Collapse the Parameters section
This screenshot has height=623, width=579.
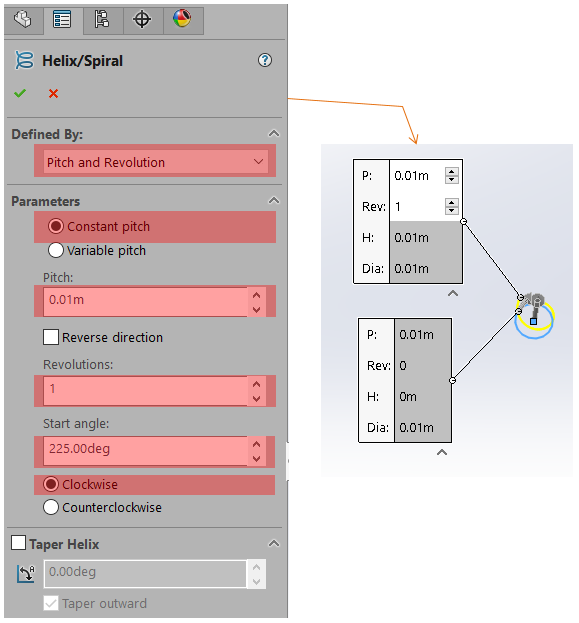coord(274,200)
